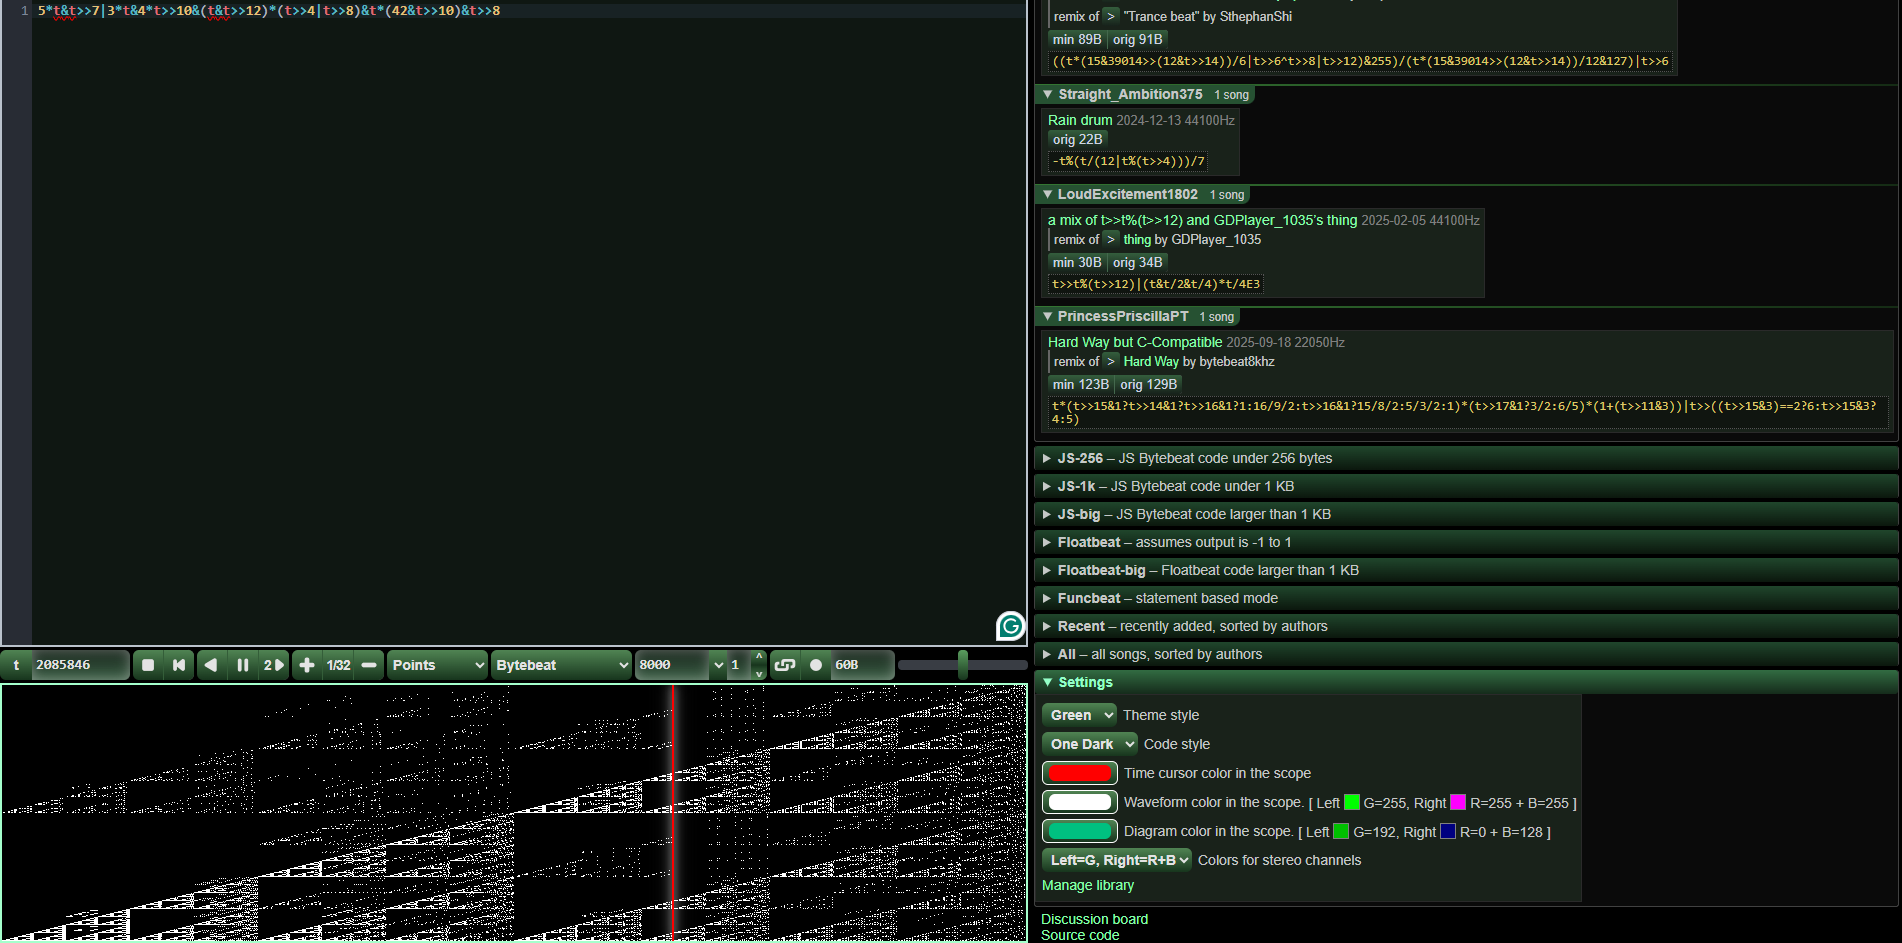This screenshot has width=1902, height=943.
Task: Click the volume slider
Action: tap(962, 665)
